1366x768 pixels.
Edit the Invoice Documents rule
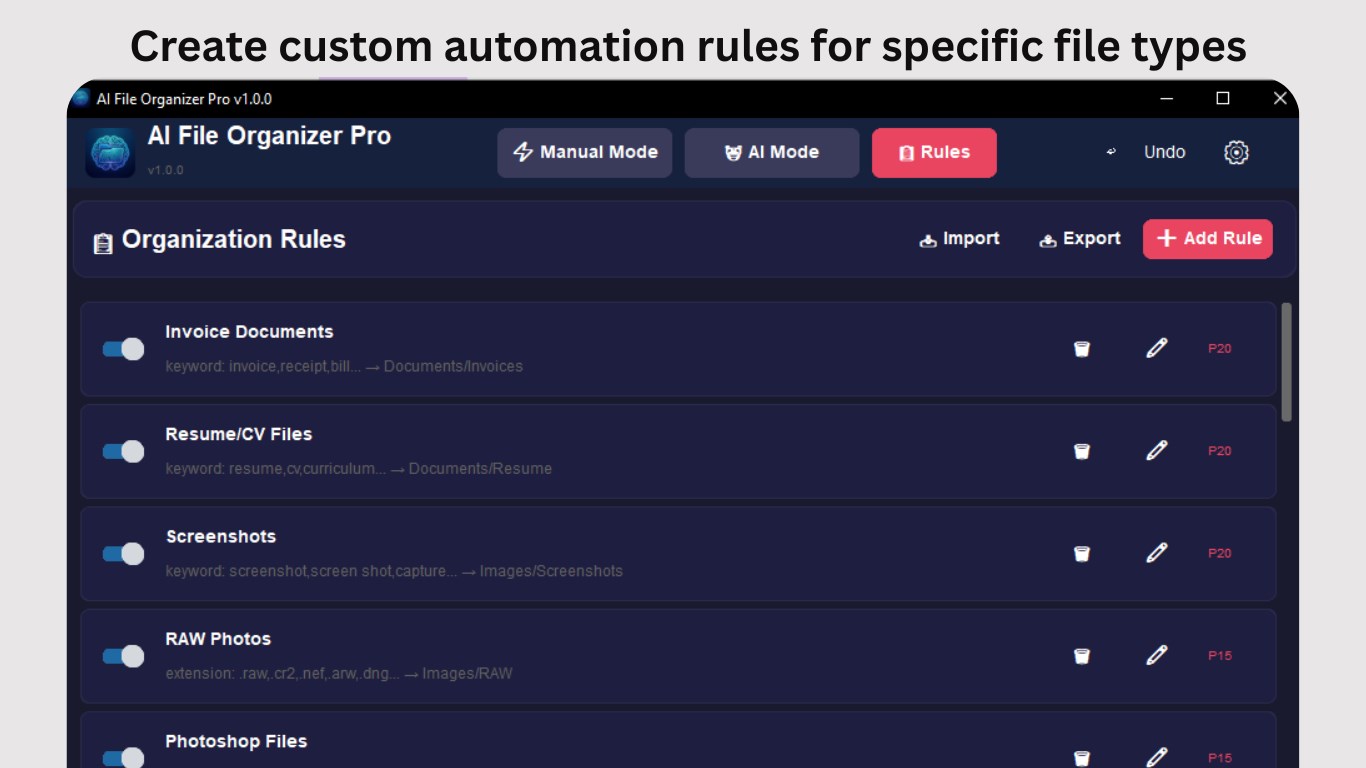(1156, 348)
